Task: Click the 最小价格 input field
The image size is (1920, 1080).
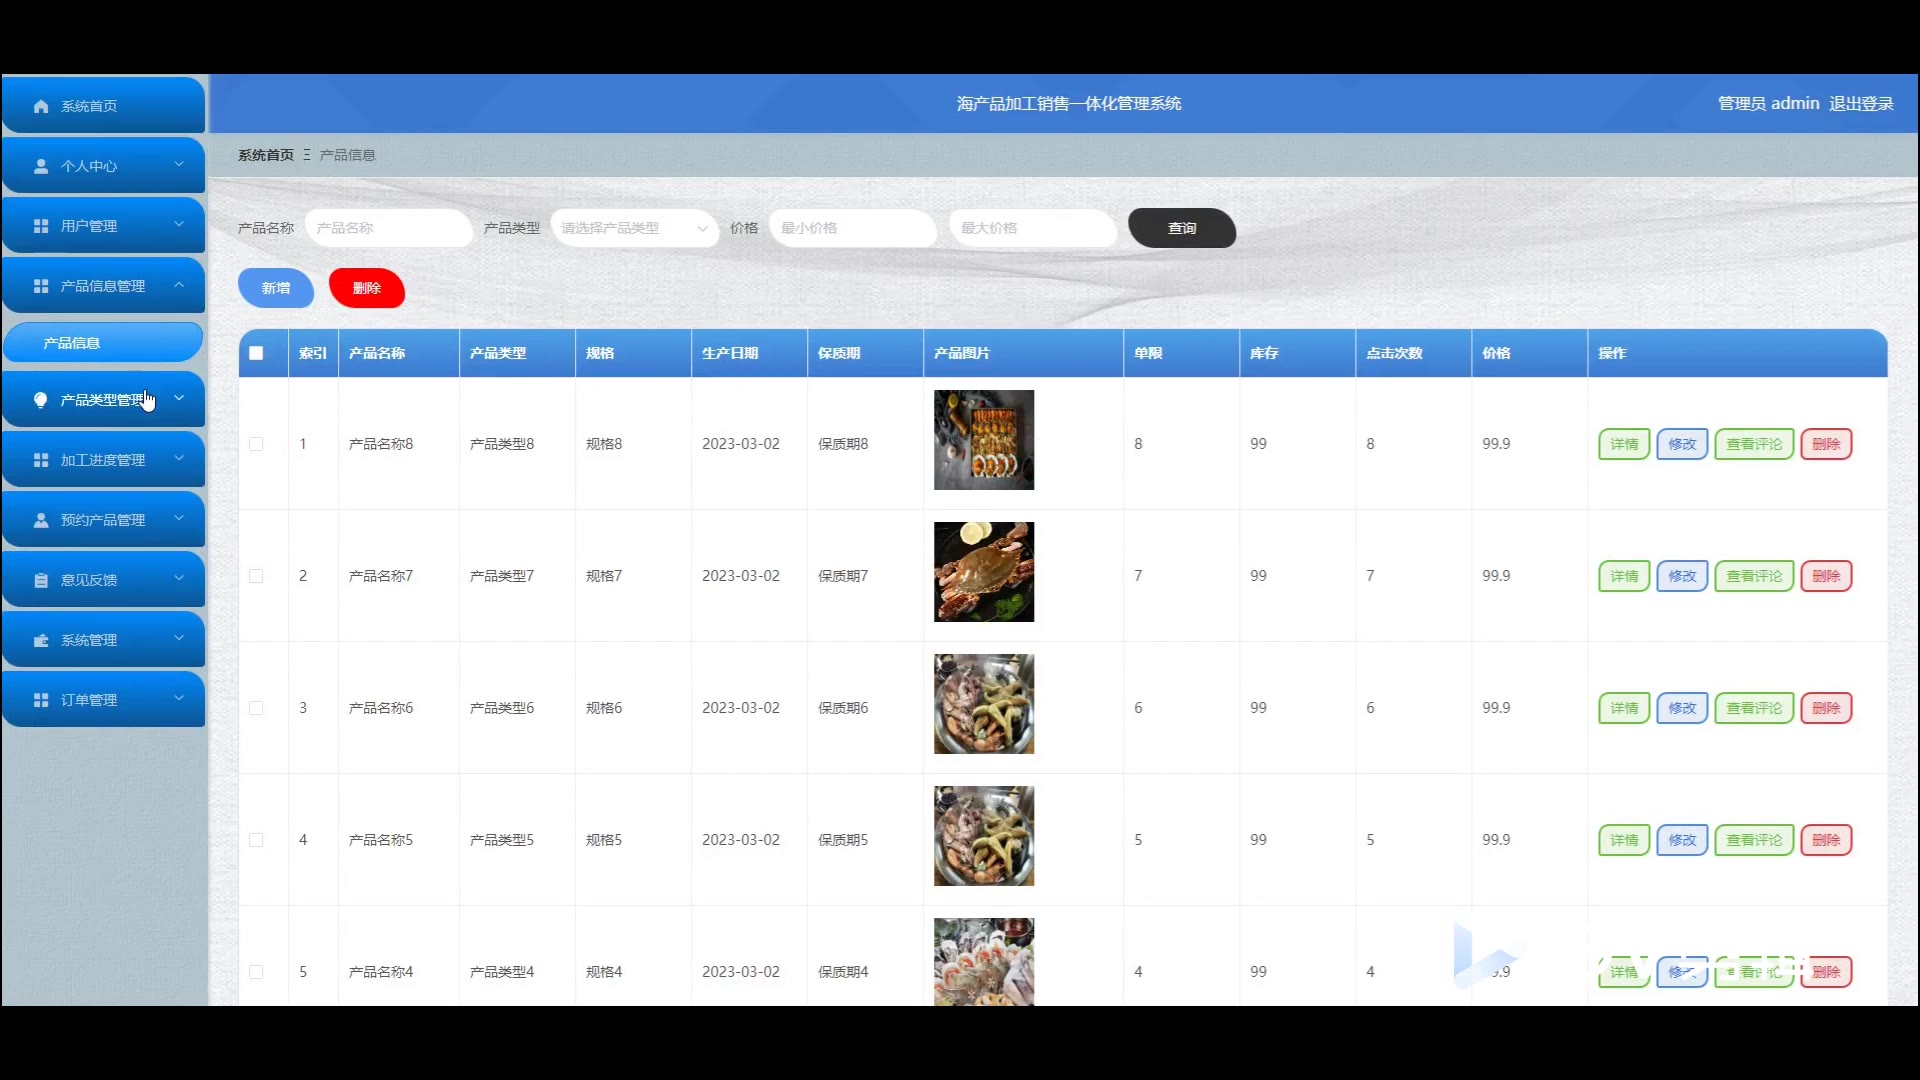Action: click(852, 228)
